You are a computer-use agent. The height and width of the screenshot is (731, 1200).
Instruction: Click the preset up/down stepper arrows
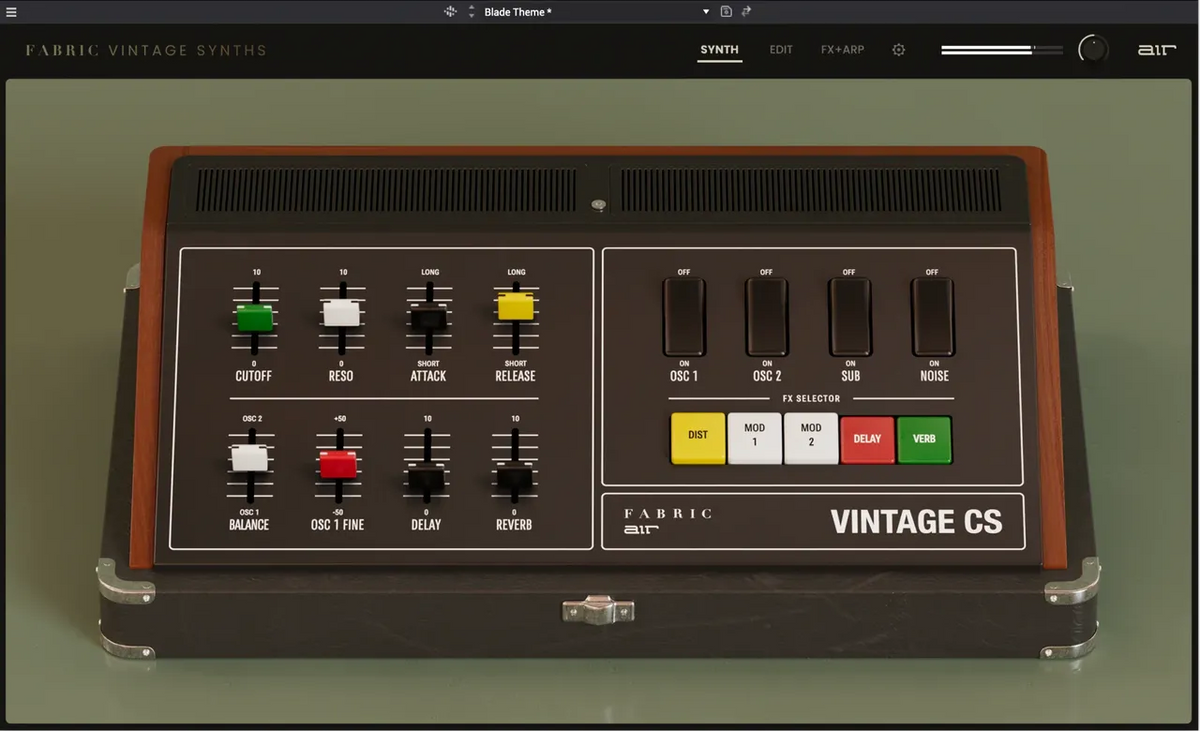tap(472, 12)
